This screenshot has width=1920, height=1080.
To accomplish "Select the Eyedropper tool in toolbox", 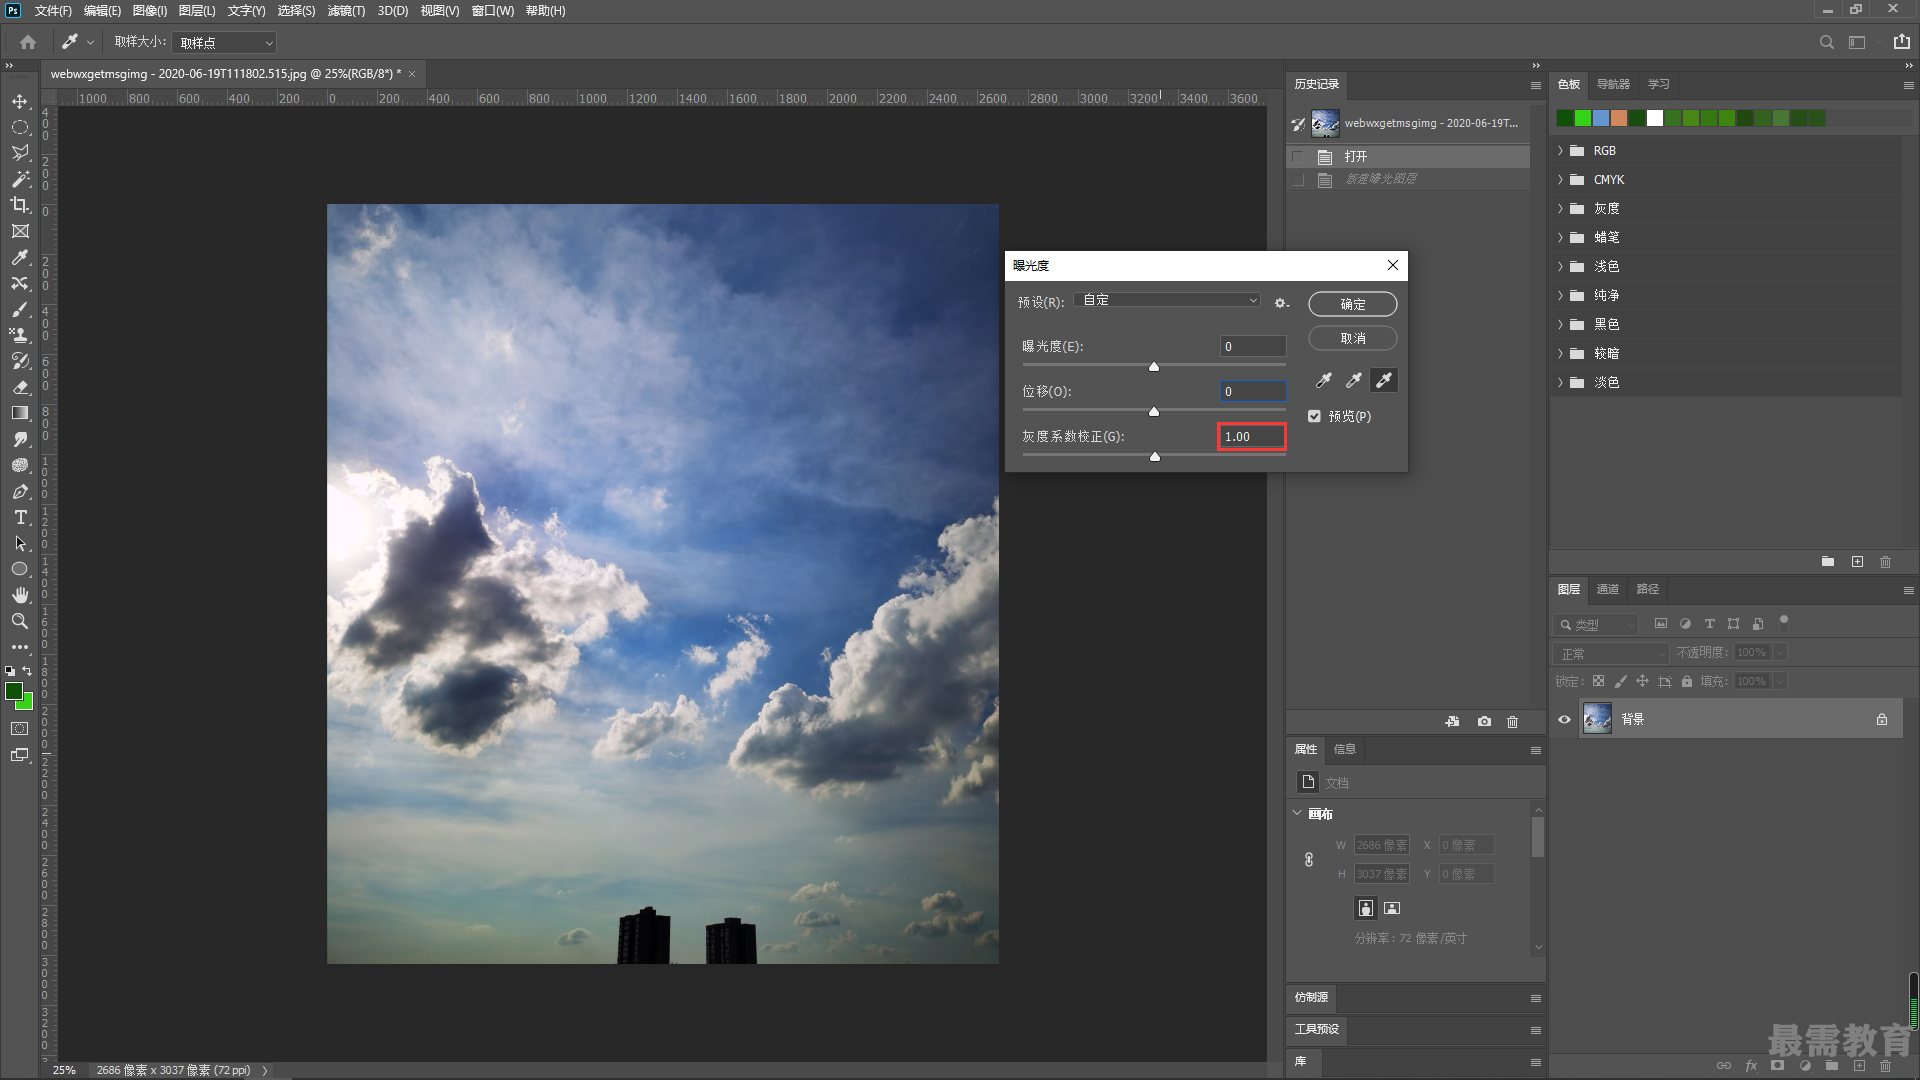I will [x=20, y=257].
